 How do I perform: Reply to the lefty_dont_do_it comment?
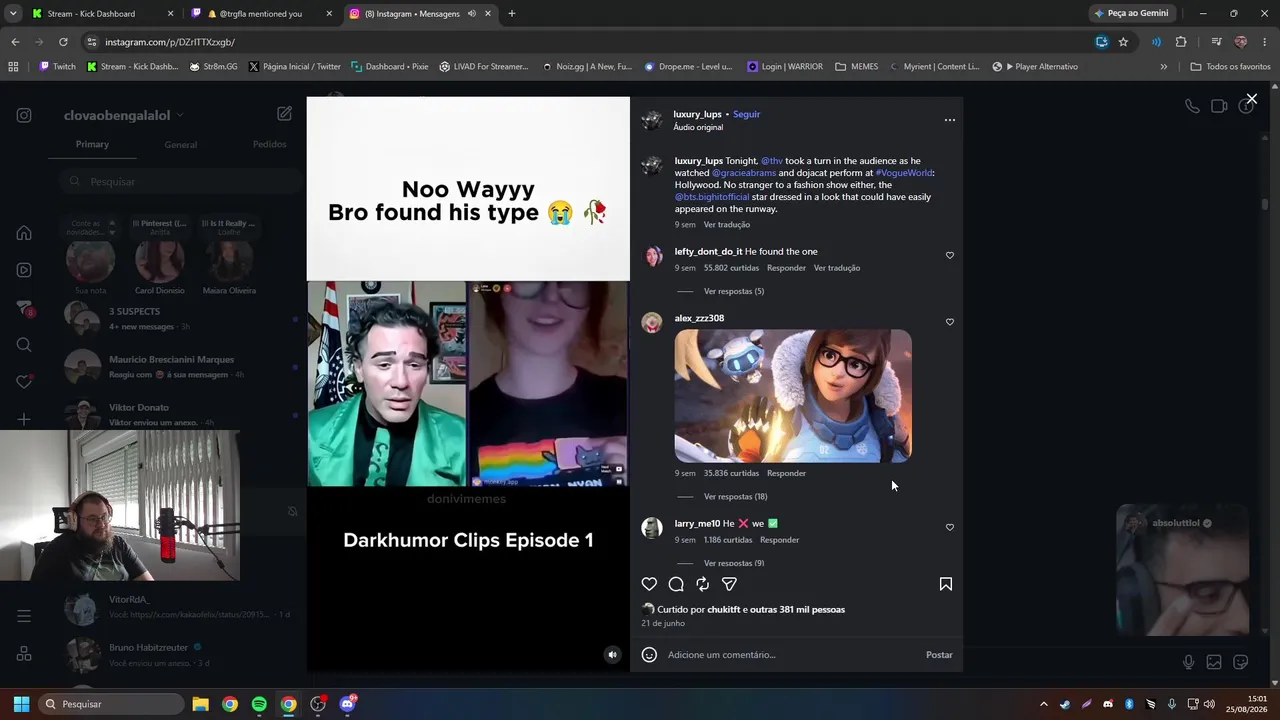pos(786,268)
